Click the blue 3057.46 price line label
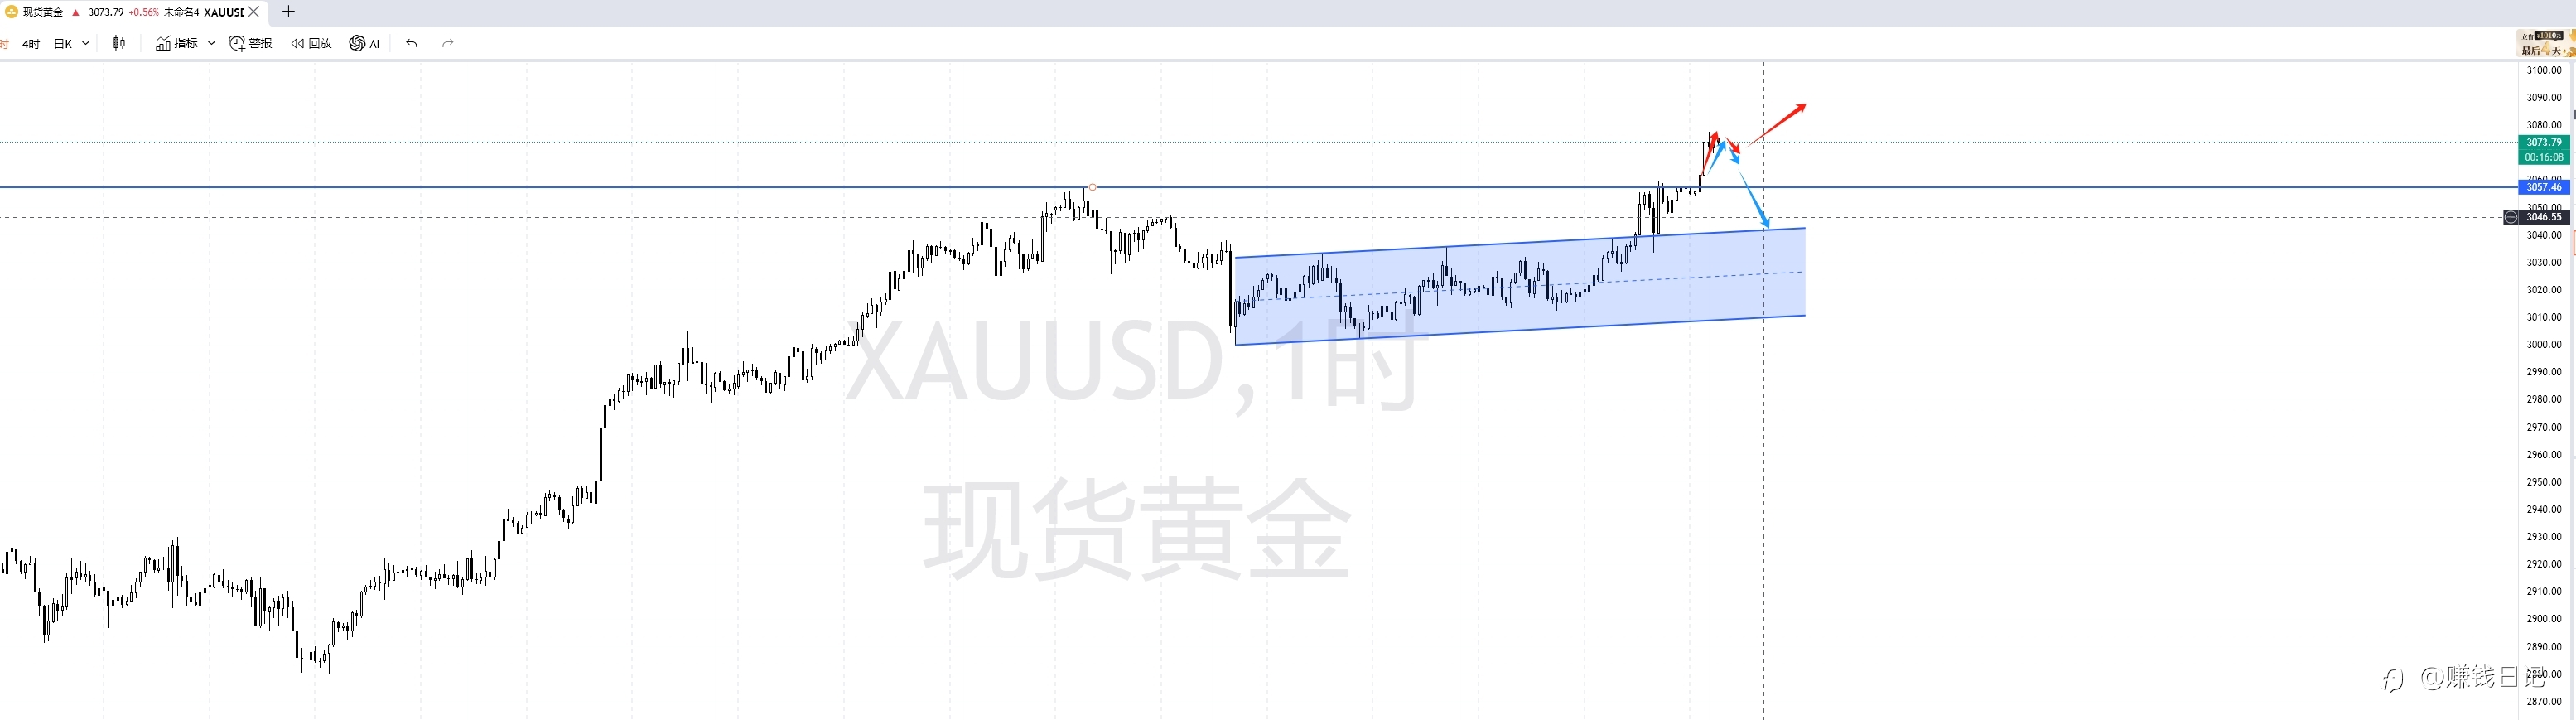Screen dimensions: 2576x720 pyautogui.click(x=2543, y=187)
